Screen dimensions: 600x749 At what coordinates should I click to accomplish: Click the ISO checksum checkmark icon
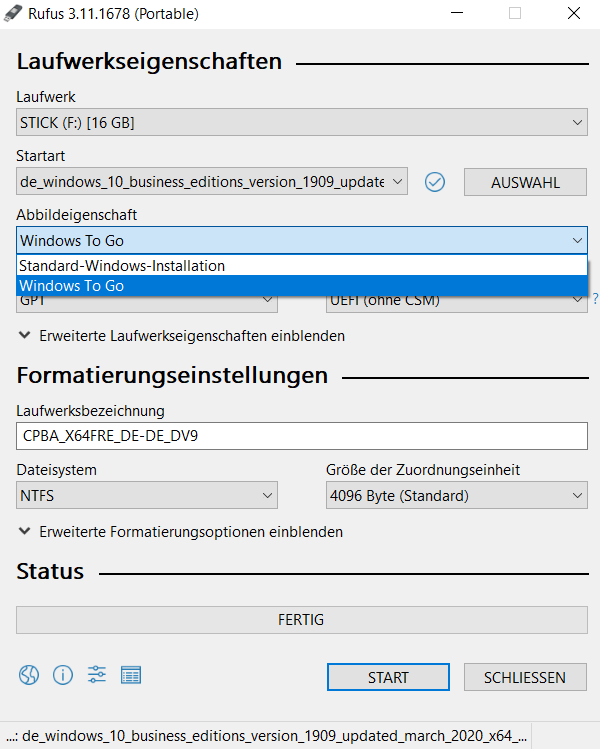(x=435, y=182)
